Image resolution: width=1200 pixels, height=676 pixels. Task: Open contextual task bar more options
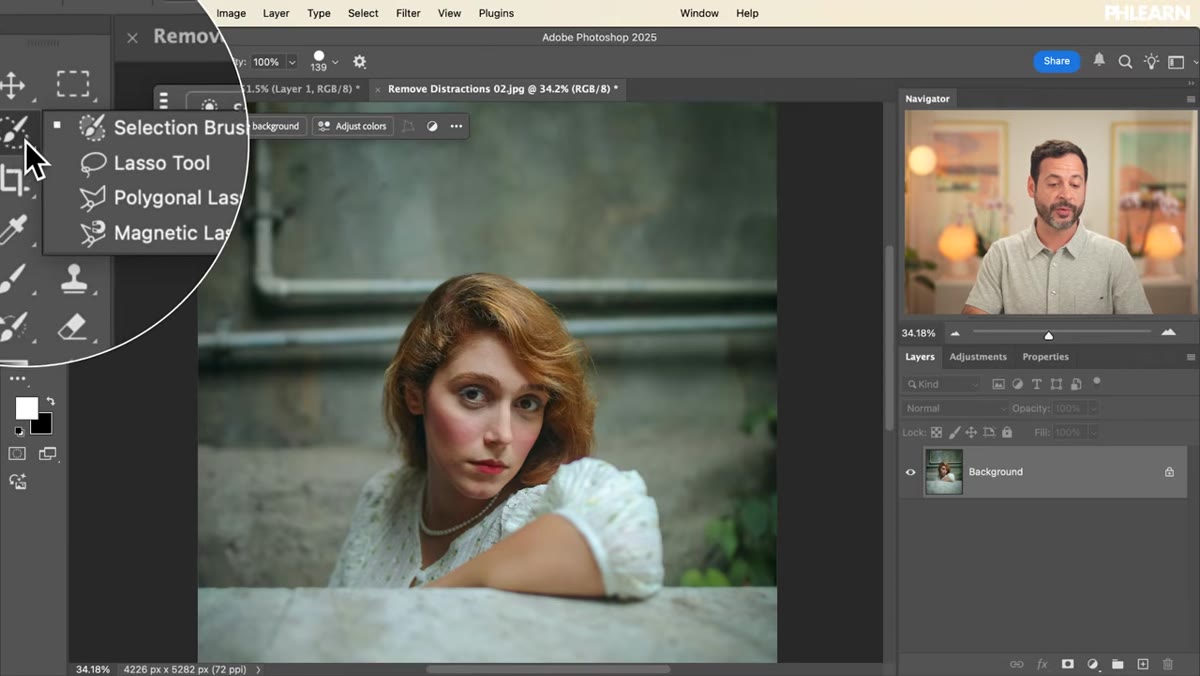click(x=456, y=126)
